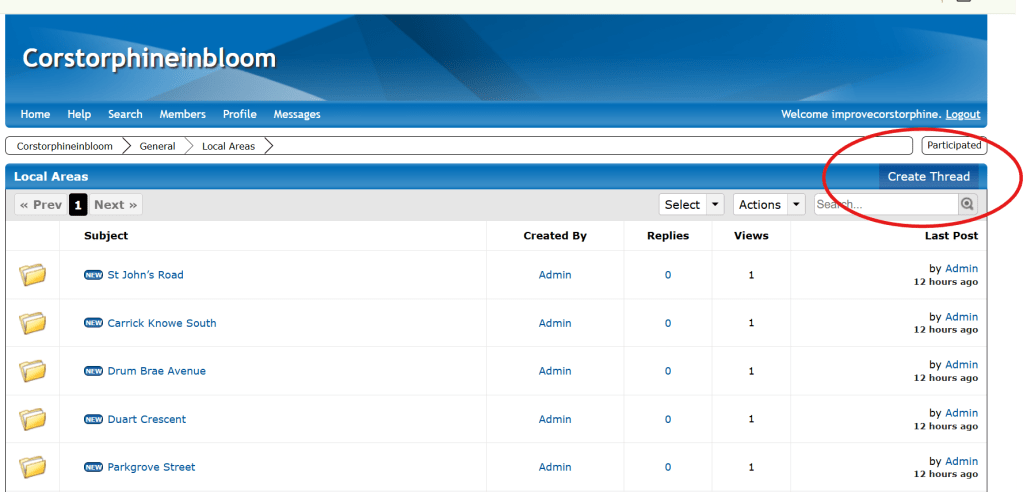Screen dimensions: 1023x492
Task: Click the General breadcrumb
Action: 157,146
